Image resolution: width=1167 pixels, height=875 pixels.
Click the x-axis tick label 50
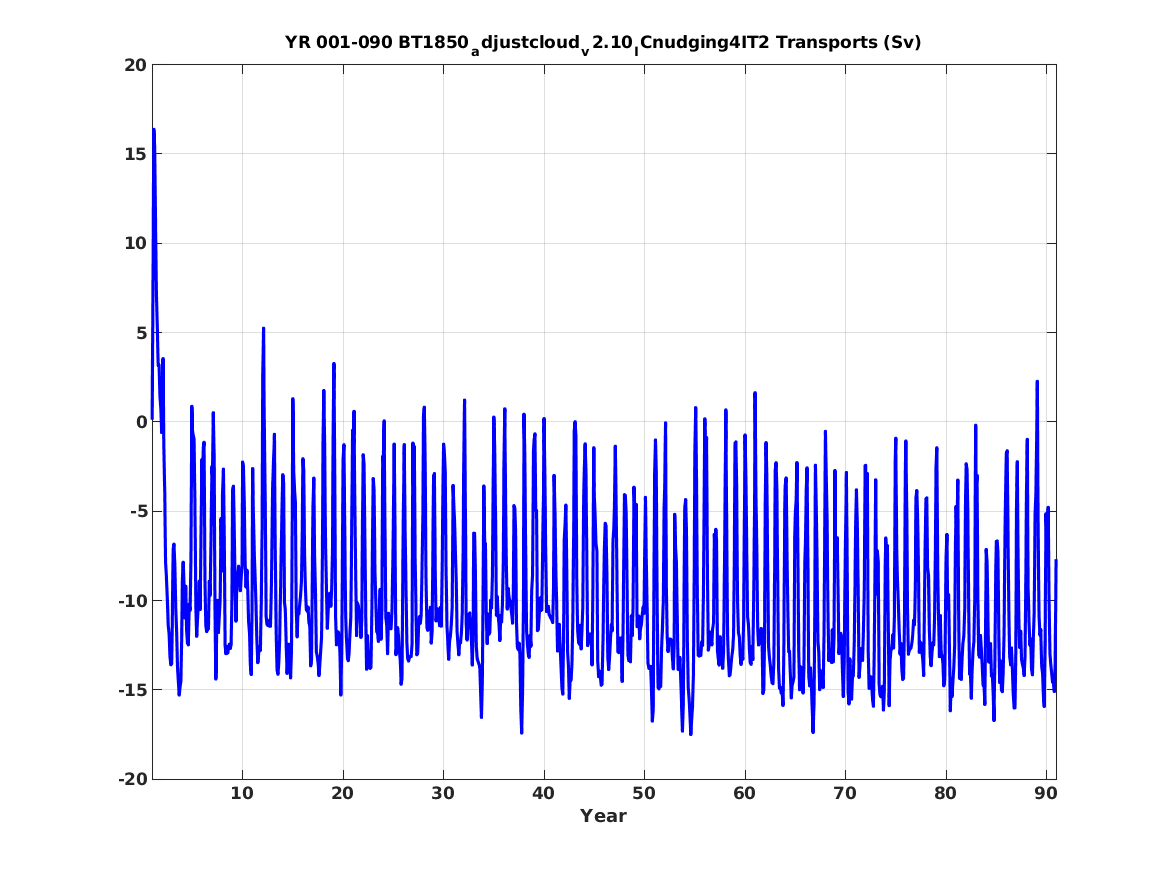tap(644, 793)
